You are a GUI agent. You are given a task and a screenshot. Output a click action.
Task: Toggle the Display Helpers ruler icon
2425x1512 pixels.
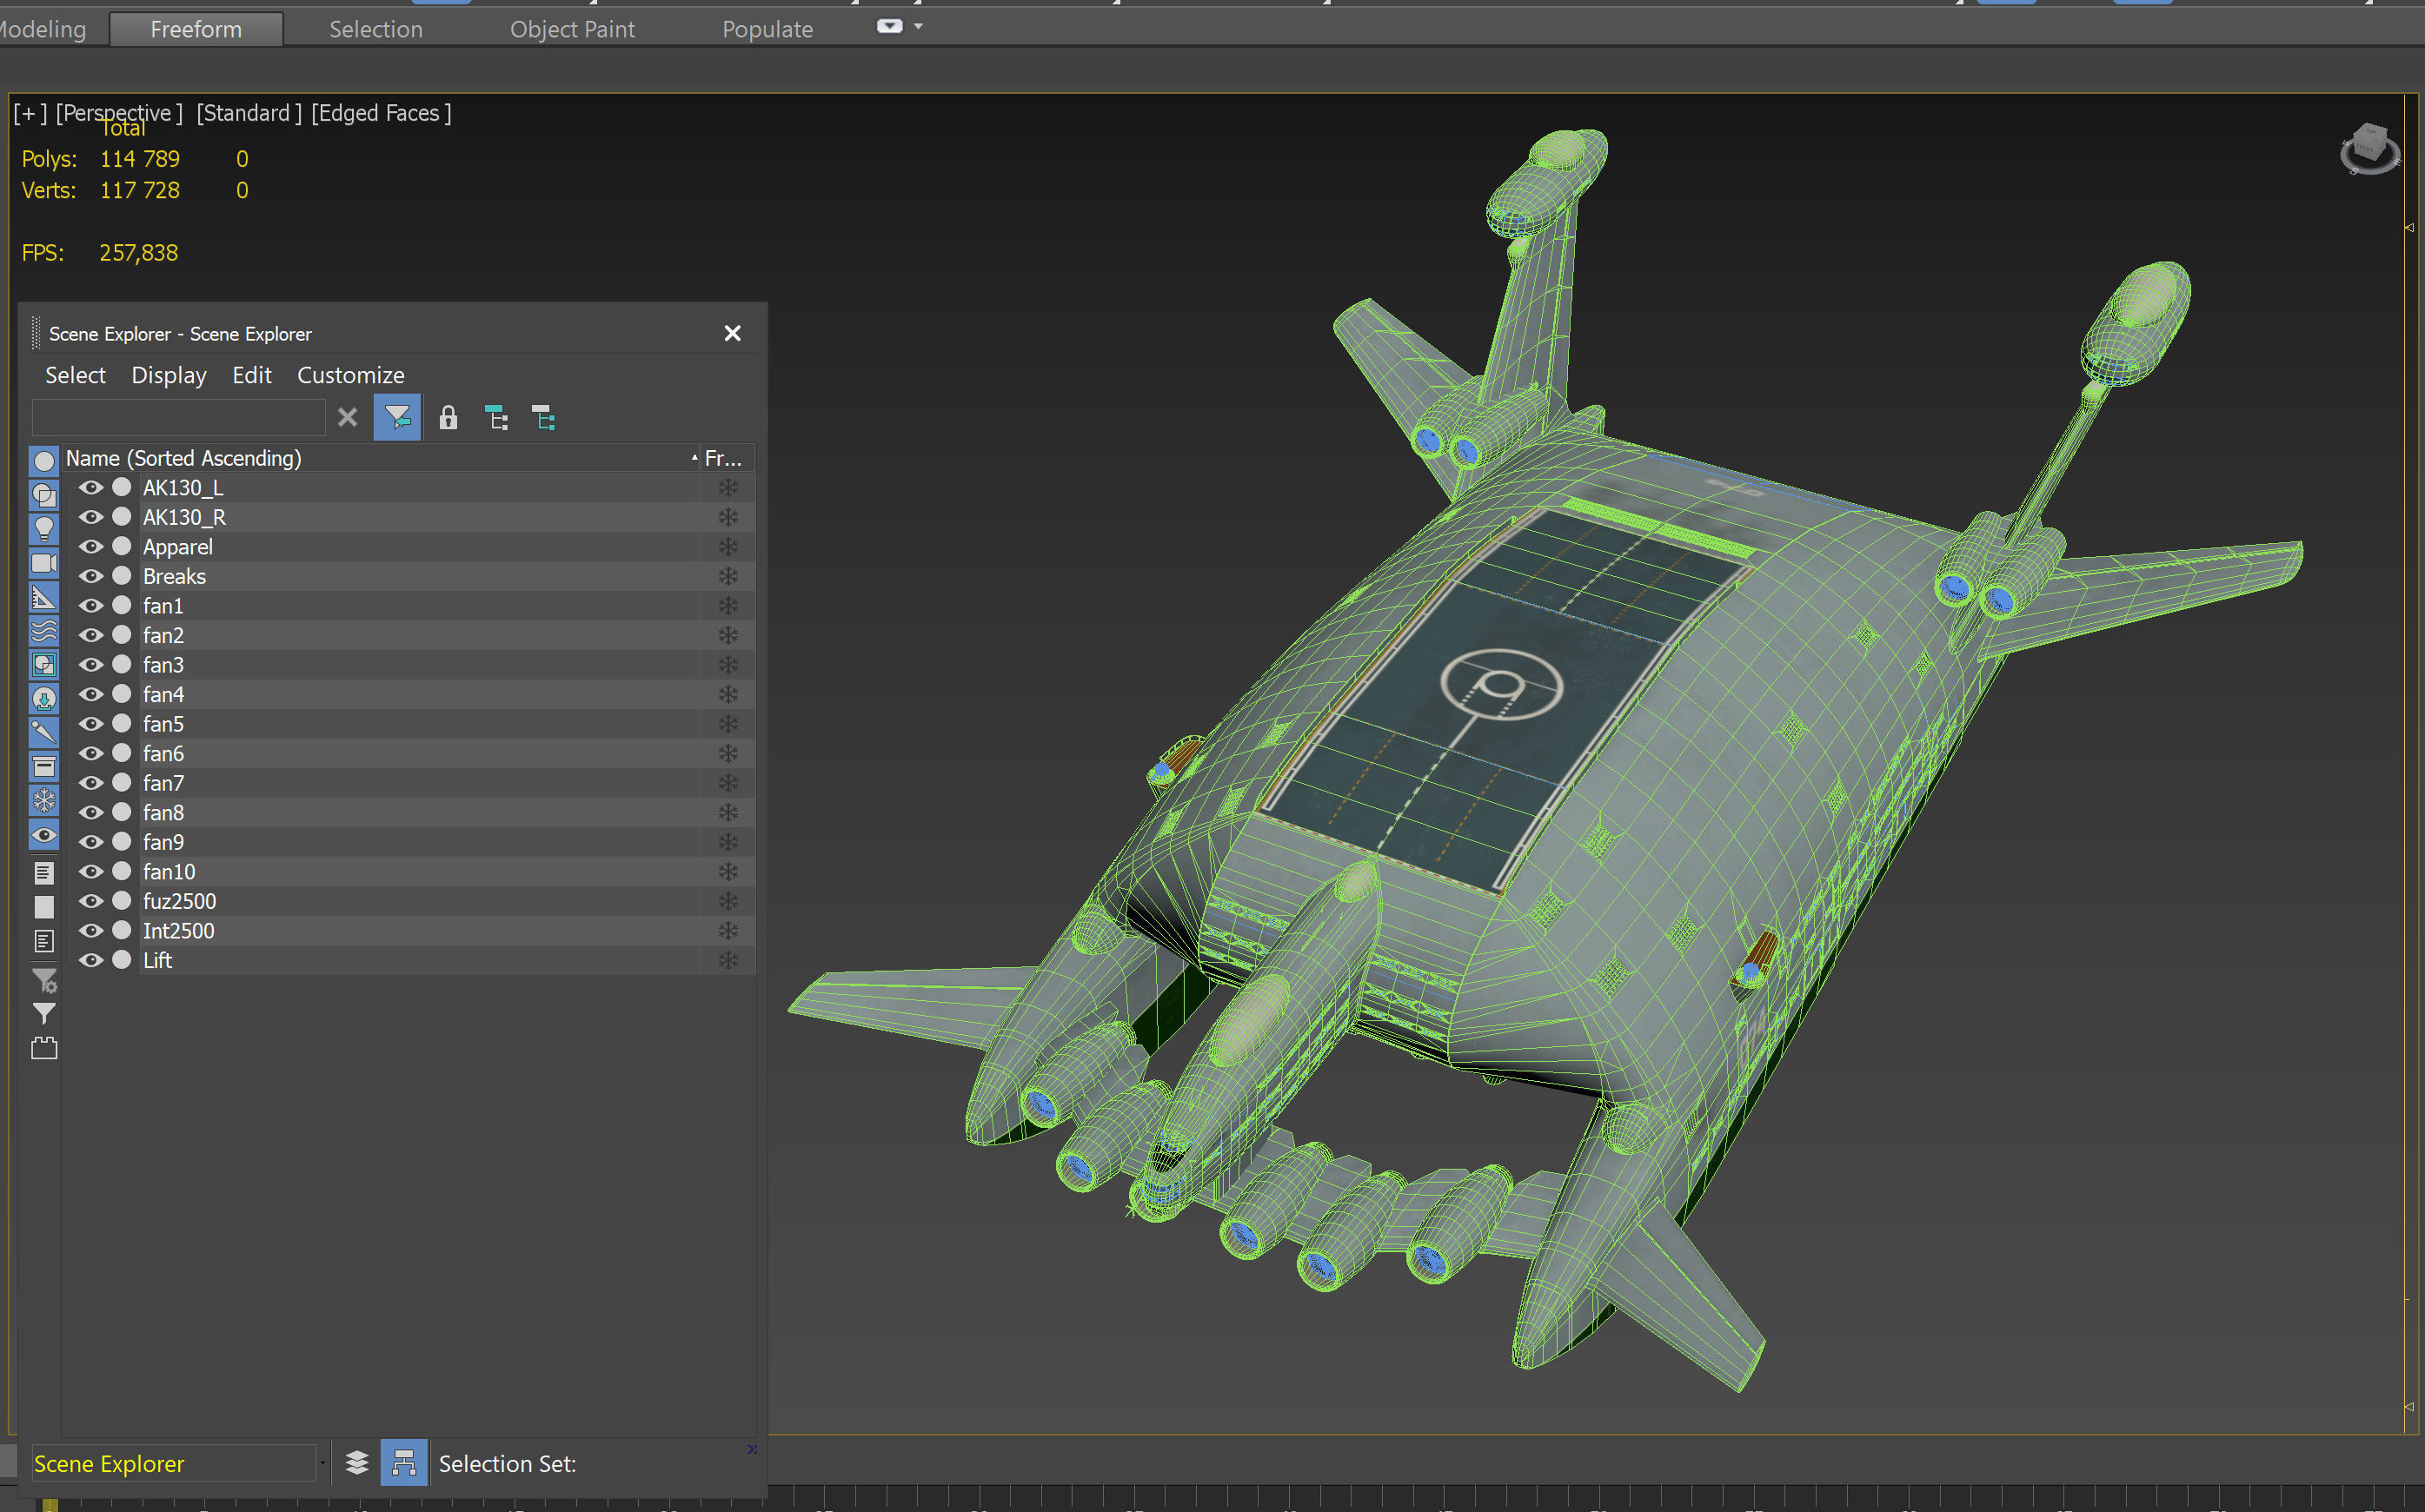pyautogui.click(x=44, y=598)
